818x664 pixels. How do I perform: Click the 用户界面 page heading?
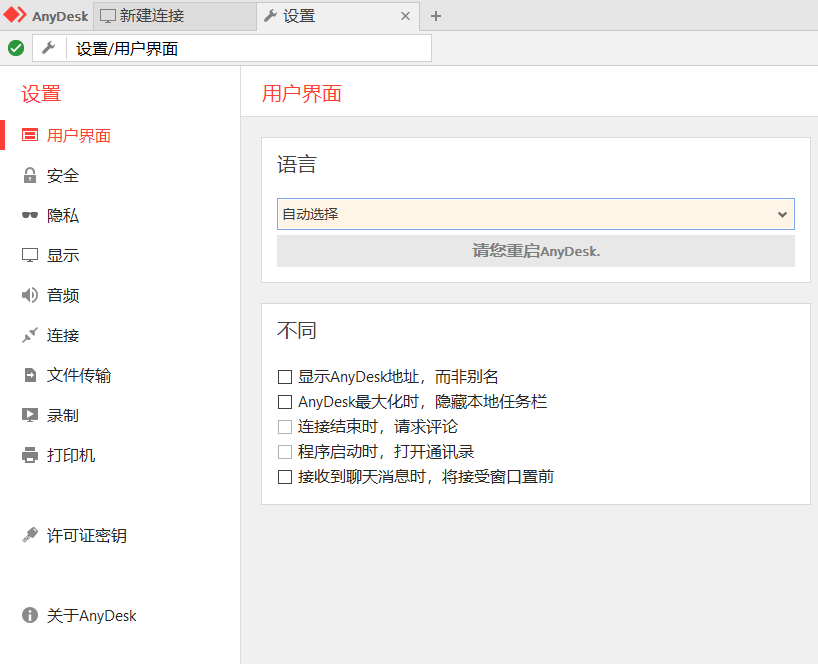(302, 94)
